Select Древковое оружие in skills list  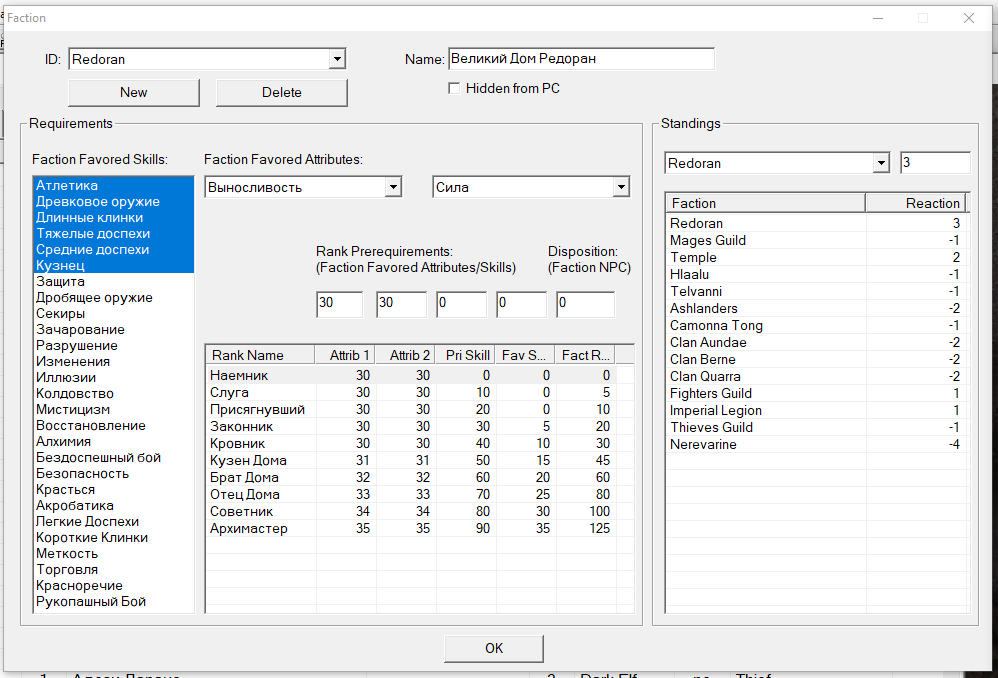(x=113, y=201)
